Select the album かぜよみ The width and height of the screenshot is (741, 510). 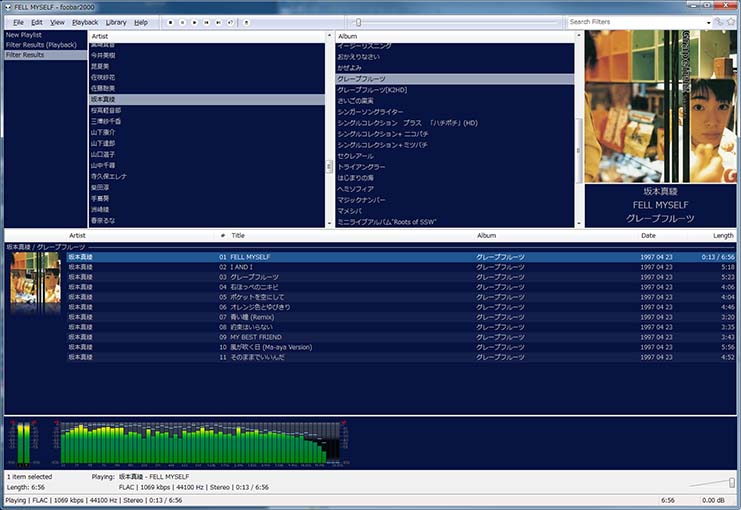(x=455, y=68)
